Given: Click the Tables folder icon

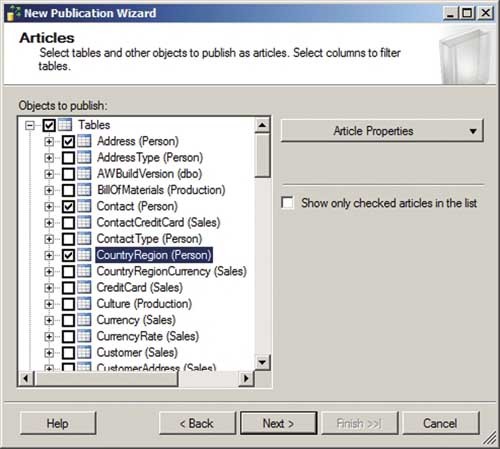Looking at the screenshot, I should [65, 125].
